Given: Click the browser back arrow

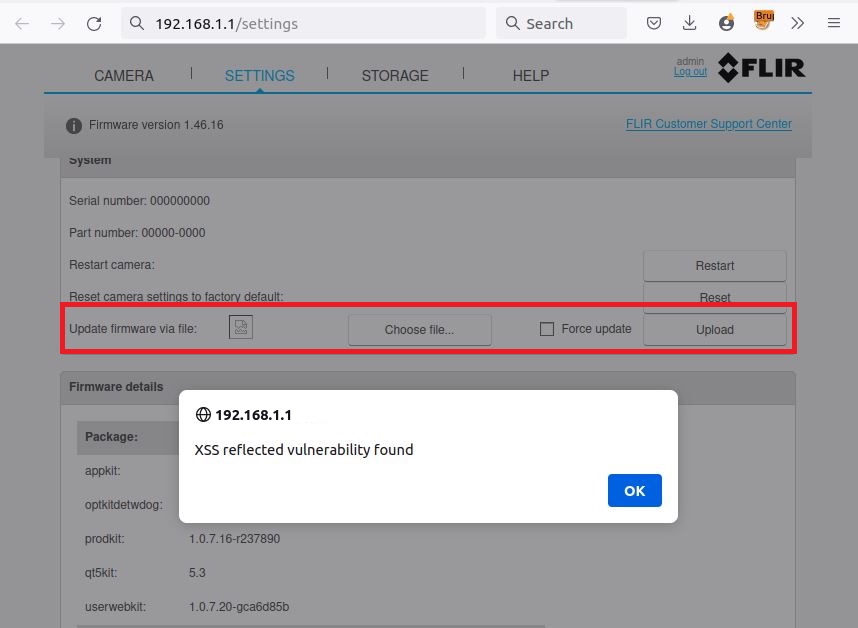Looking at the screenshot, I should coord(22,23).
